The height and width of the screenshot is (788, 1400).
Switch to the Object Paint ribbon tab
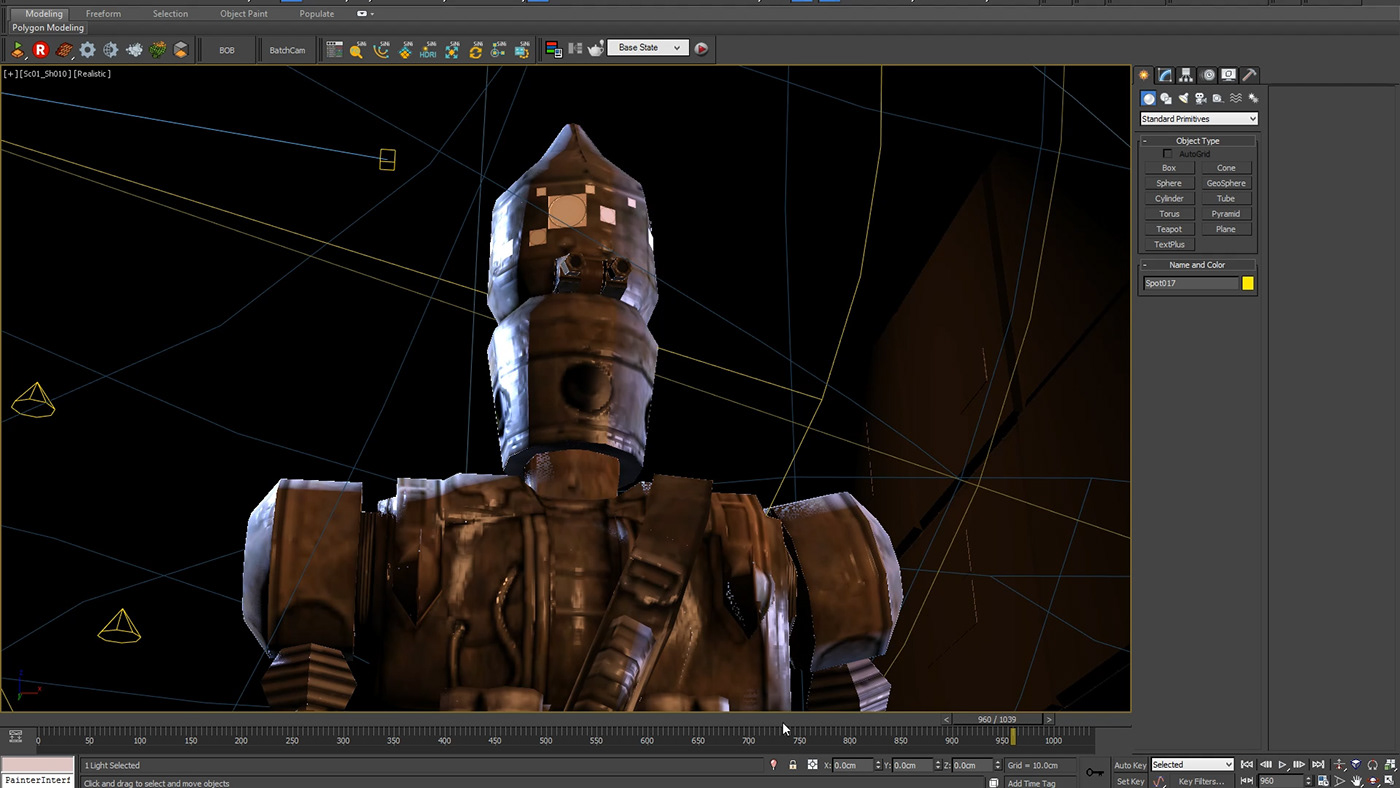(244, 14)
